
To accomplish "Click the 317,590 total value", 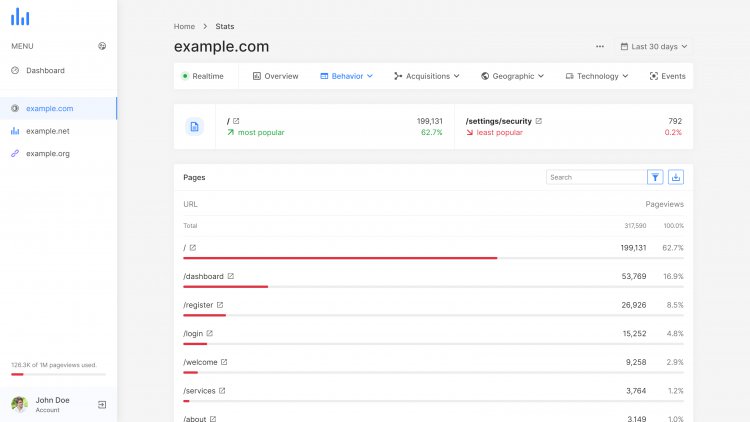I will coord(635,225).
